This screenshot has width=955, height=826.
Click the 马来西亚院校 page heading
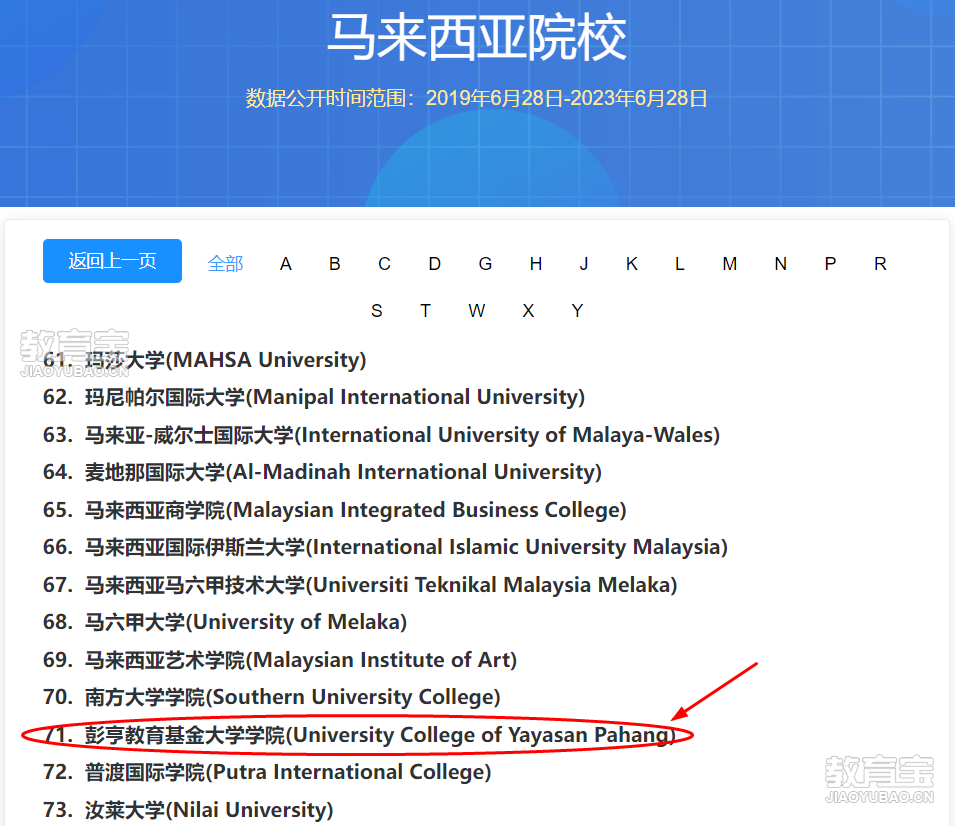[477, 38]
